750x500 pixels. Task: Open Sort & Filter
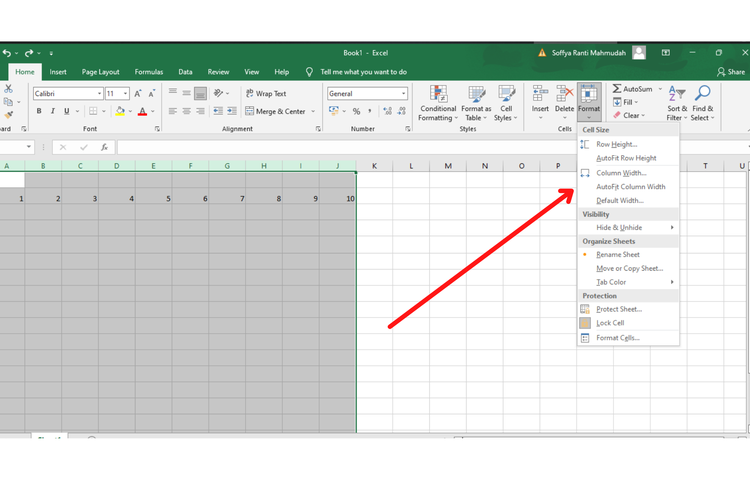coord(677,103)
